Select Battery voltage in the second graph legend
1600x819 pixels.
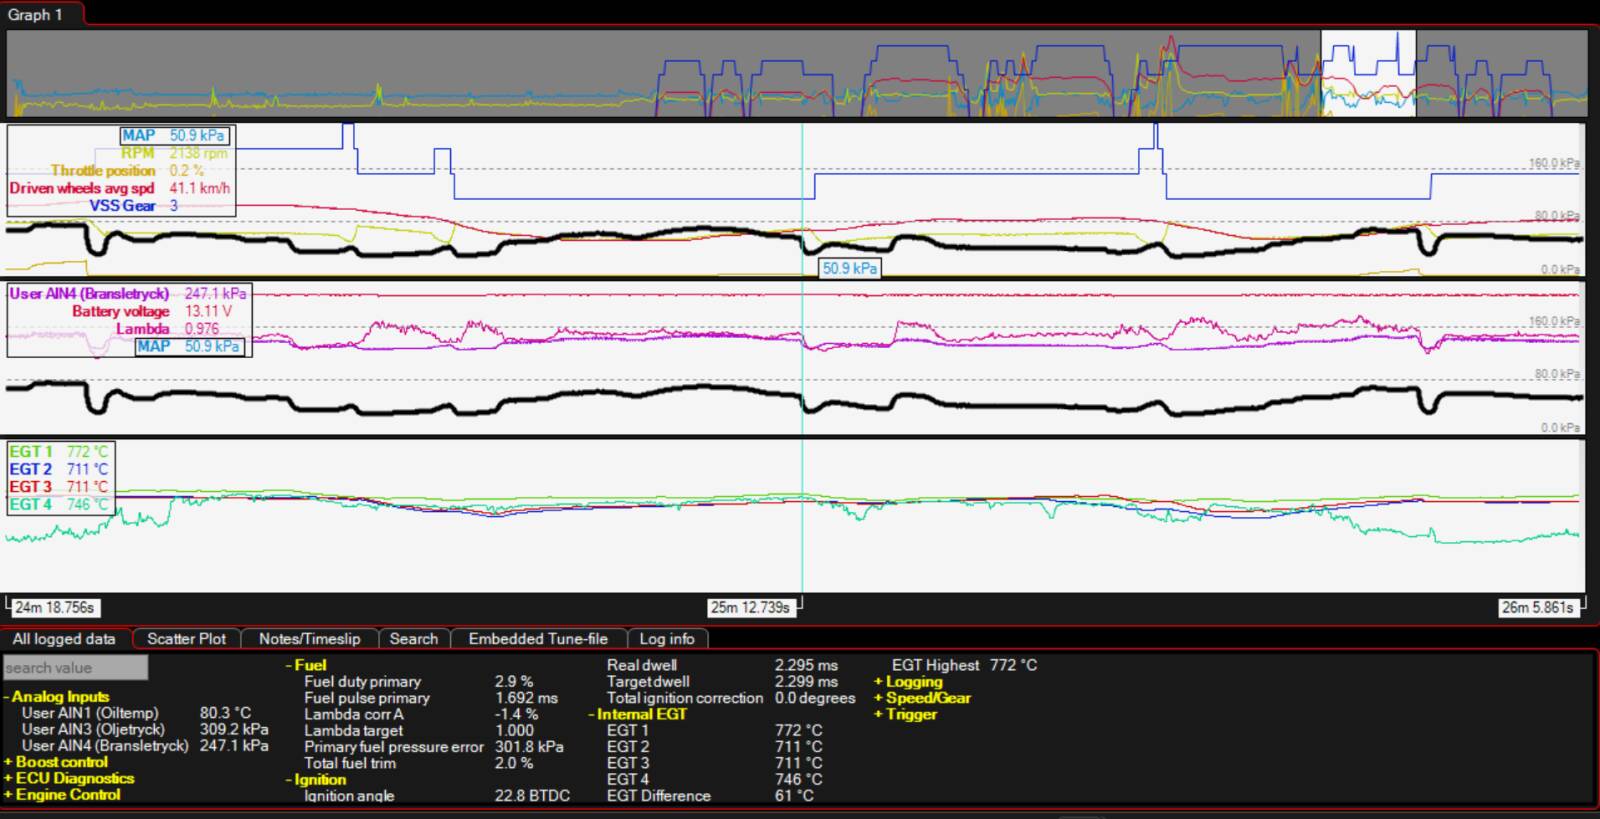click(x=120, y=311)
